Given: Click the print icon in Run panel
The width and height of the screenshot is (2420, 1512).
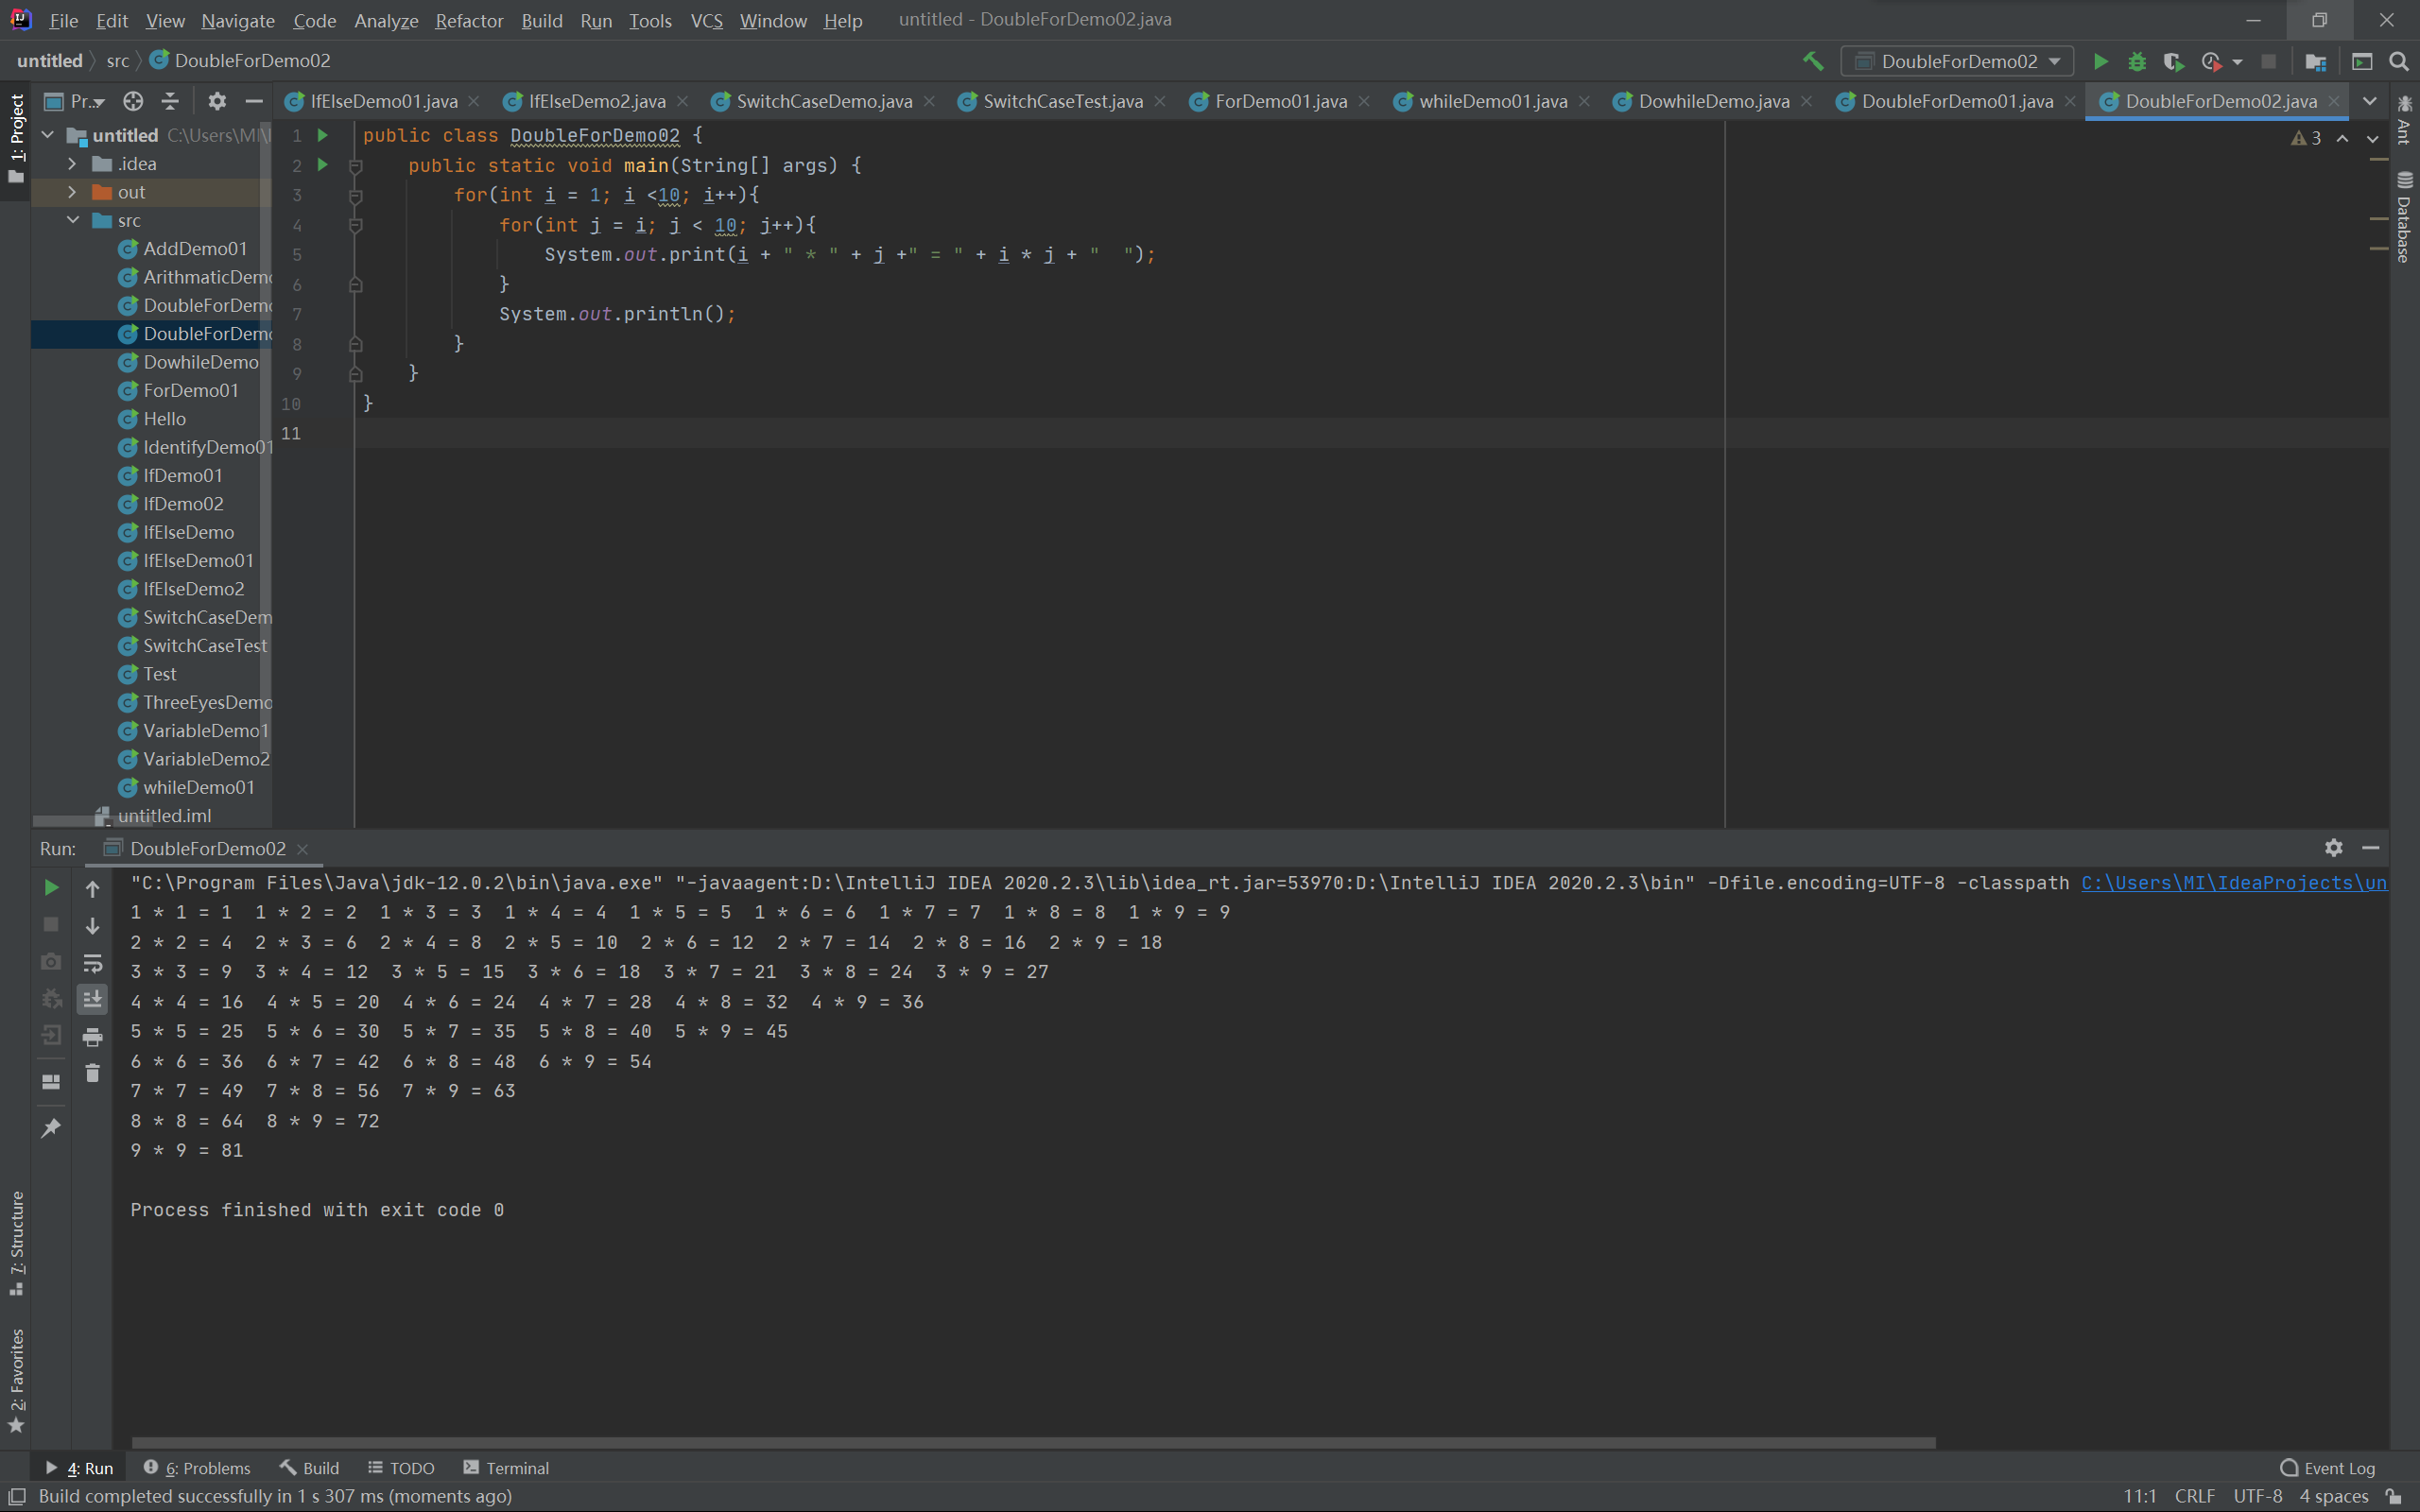Looking at the screenshot, I should 92,1037.
